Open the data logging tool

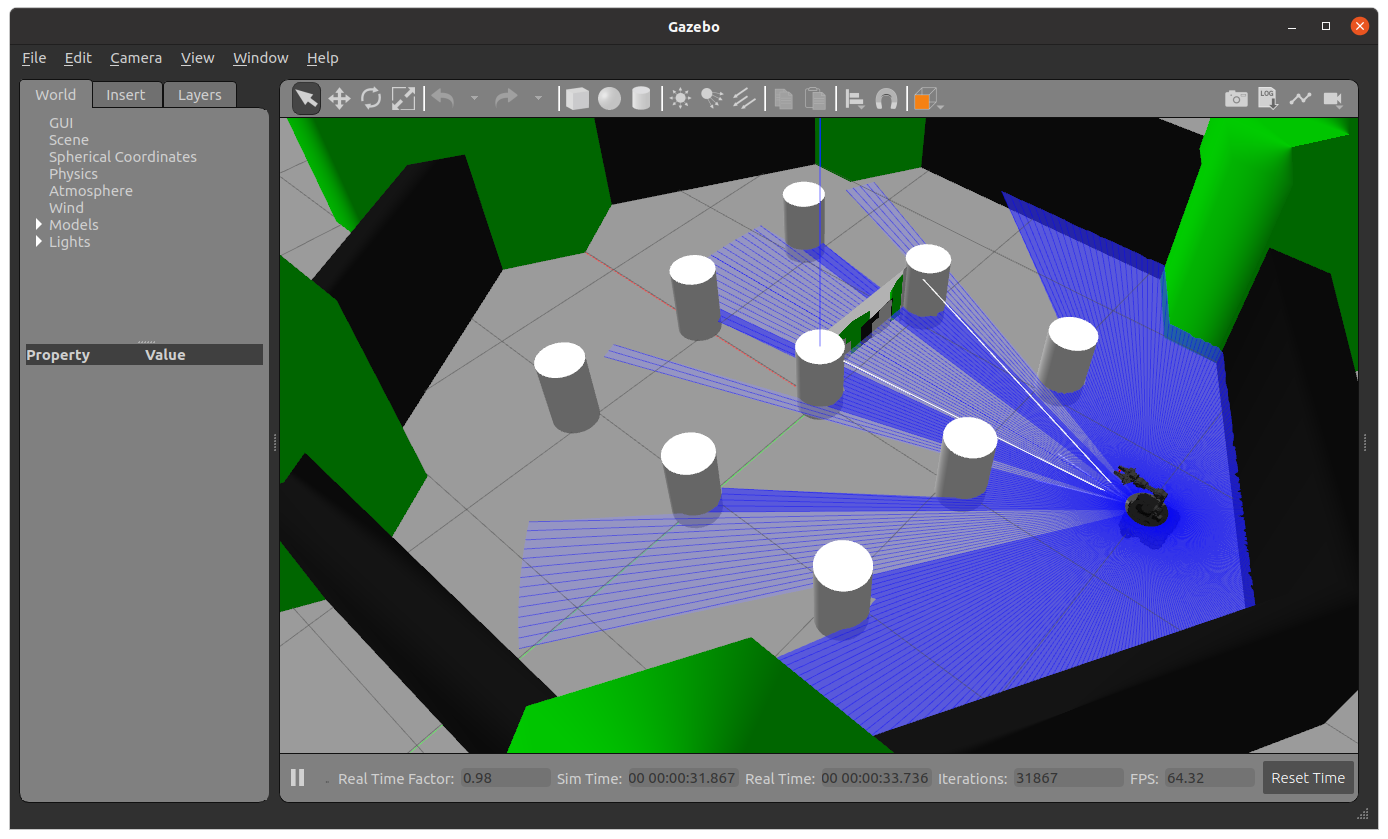point(1268,98)
